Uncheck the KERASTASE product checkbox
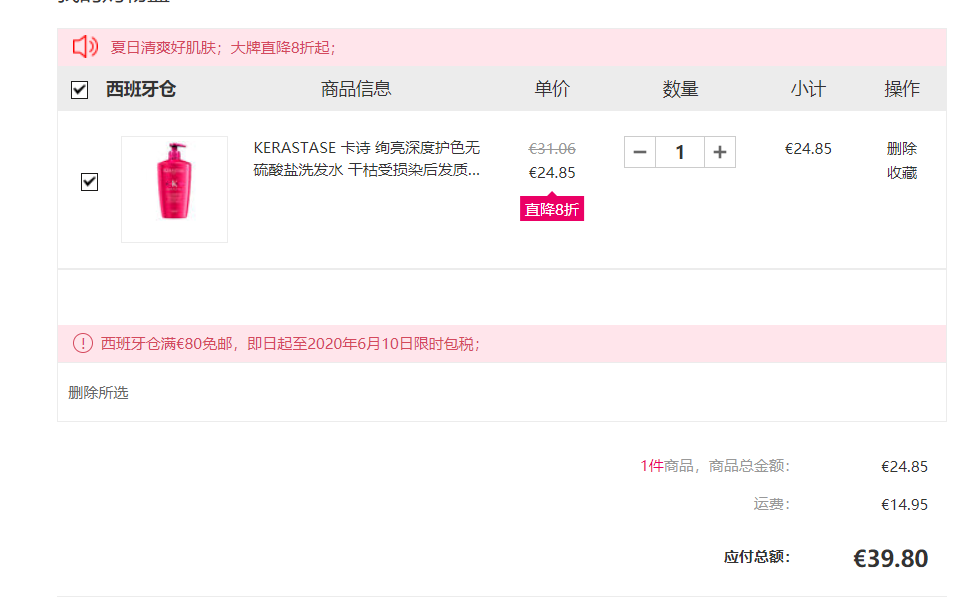 [90, 182]
